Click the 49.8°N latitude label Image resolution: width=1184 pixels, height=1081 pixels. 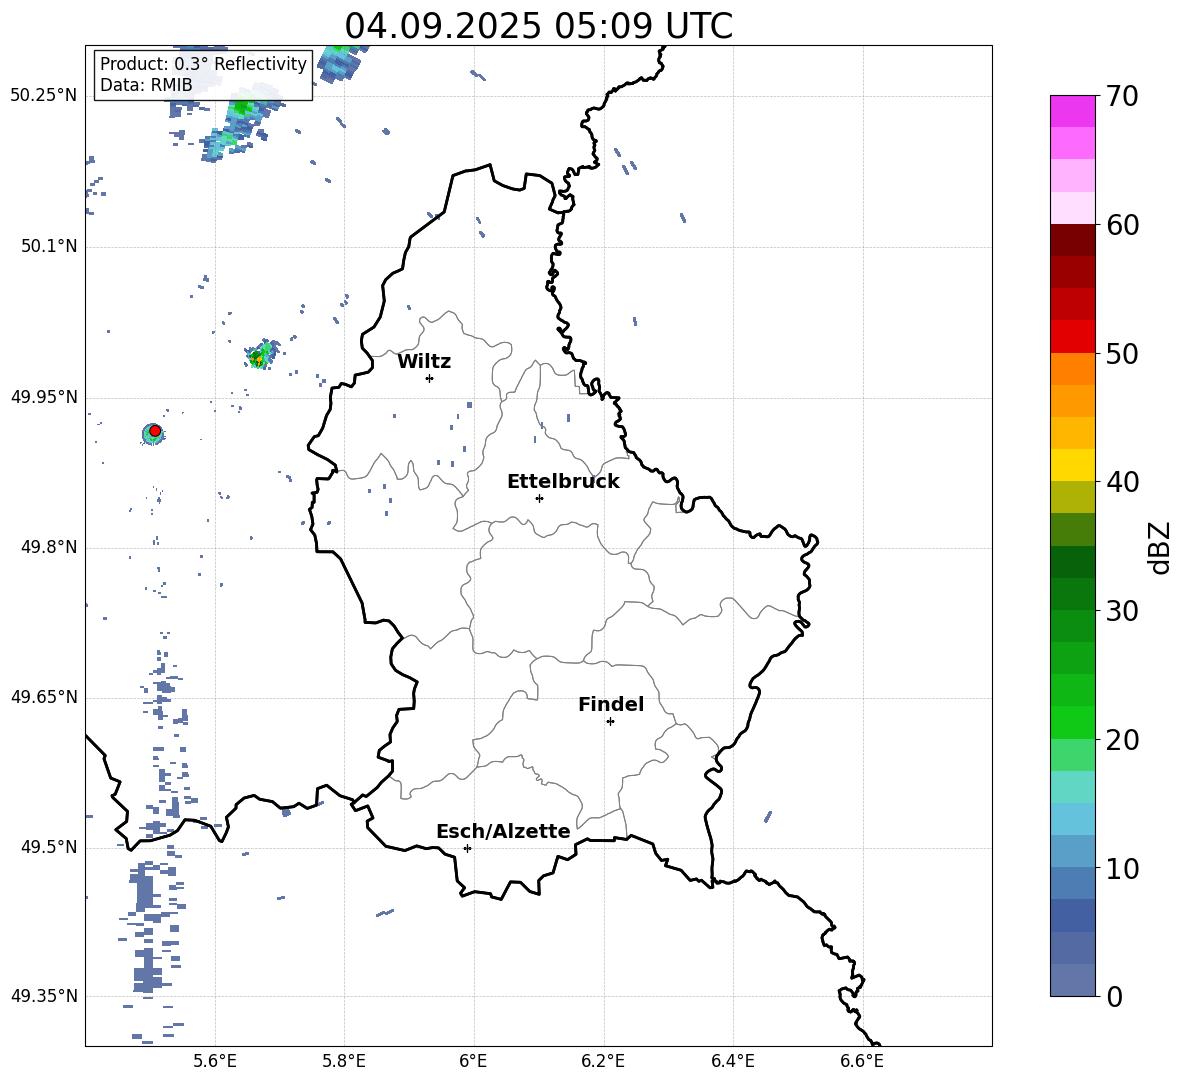(49, 547)
